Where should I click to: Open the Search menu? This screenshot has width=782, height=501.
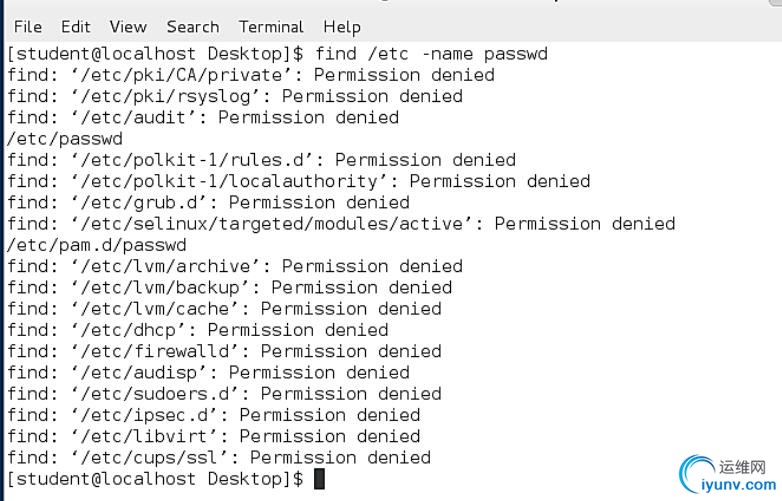point(193,26)
